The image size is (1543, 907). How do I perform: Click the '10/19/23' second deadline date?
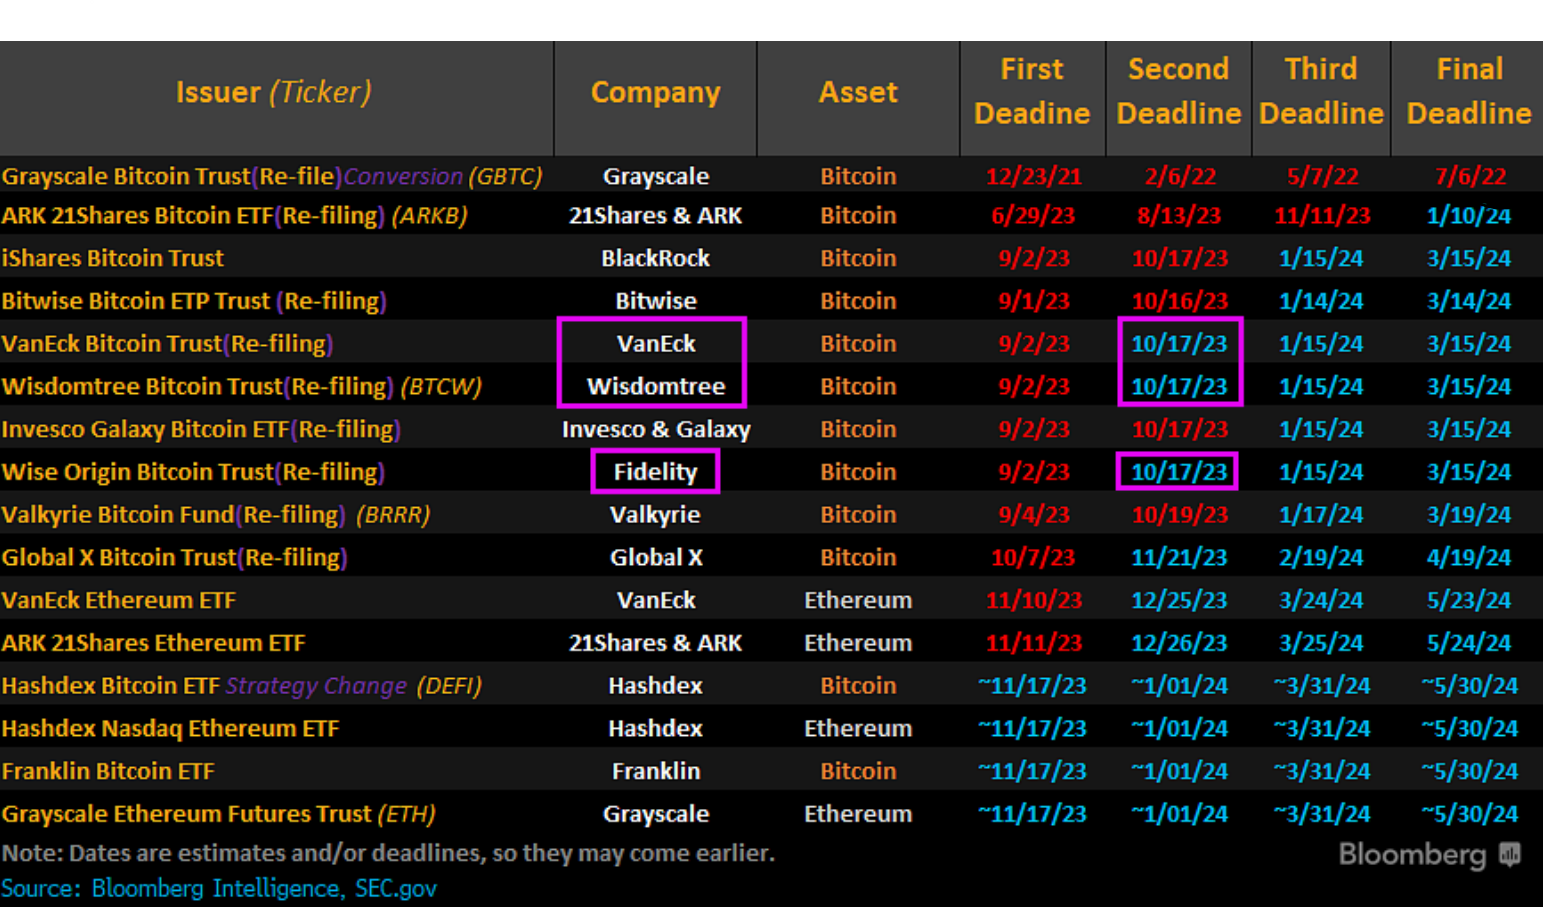click(x=1179, y=515)
